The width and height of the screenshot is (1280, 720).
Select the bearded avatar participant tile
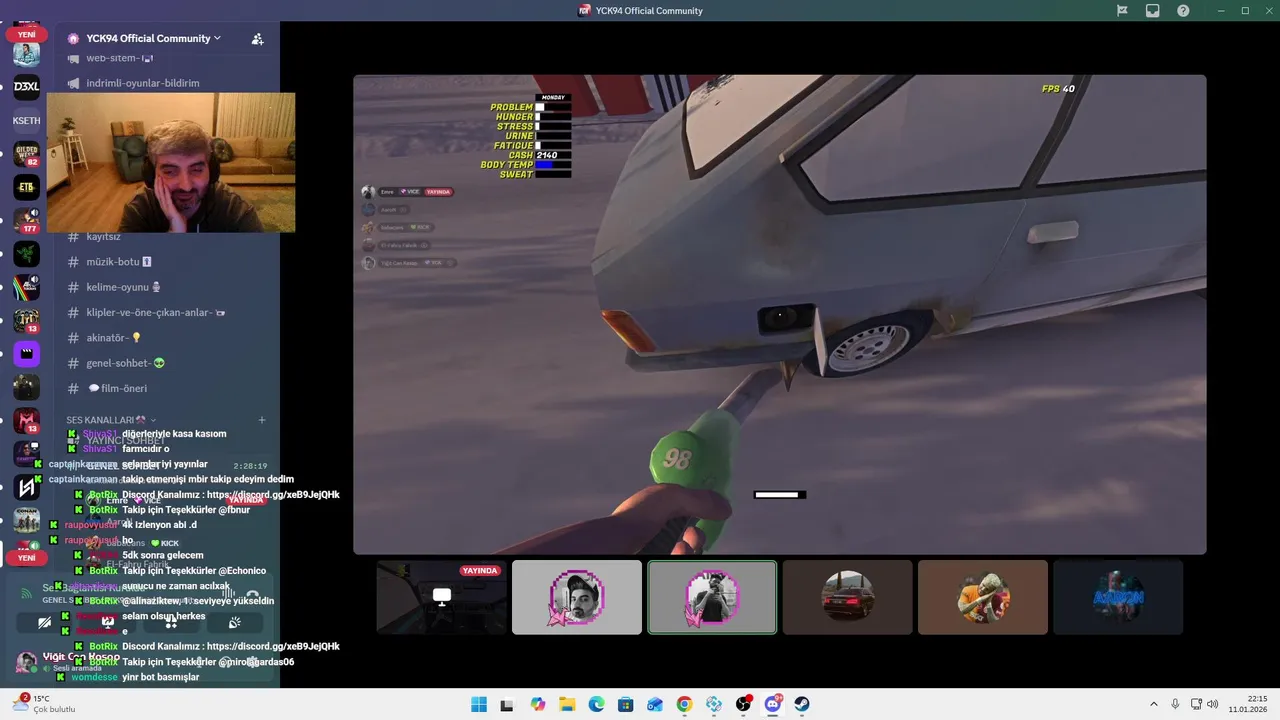pos(577,597)
